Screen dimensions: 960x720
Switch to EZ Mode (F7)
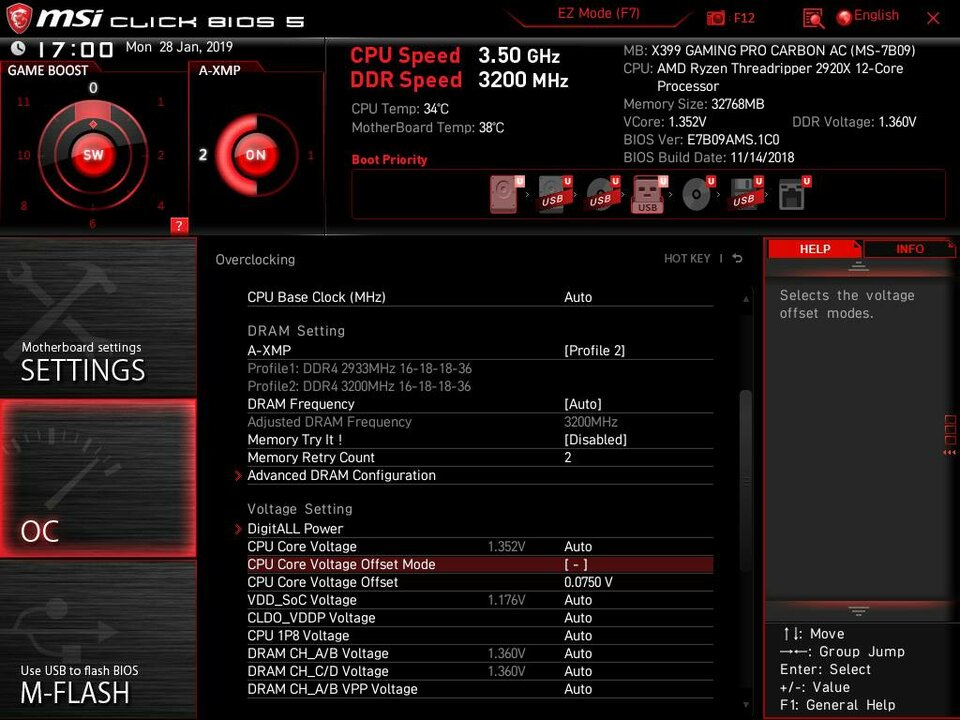tap(598, 13)
